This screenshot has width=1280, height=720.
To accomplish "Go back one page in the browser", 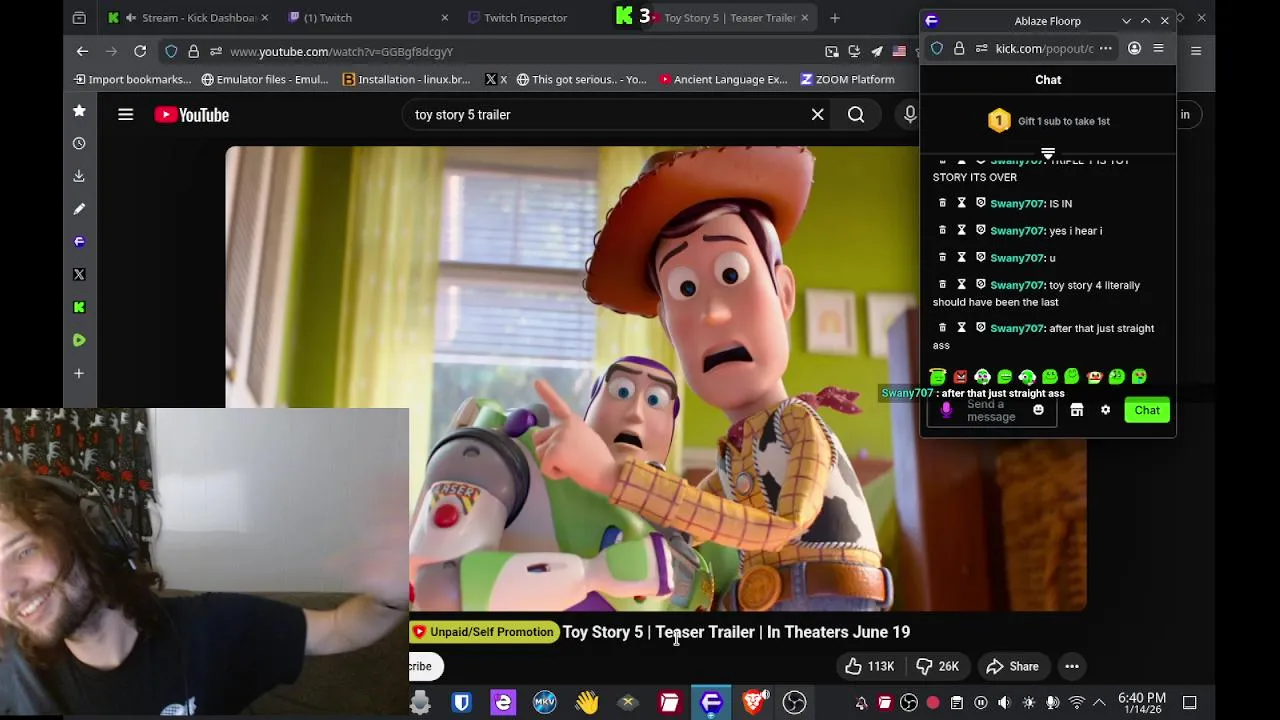I will coord(82,51).
